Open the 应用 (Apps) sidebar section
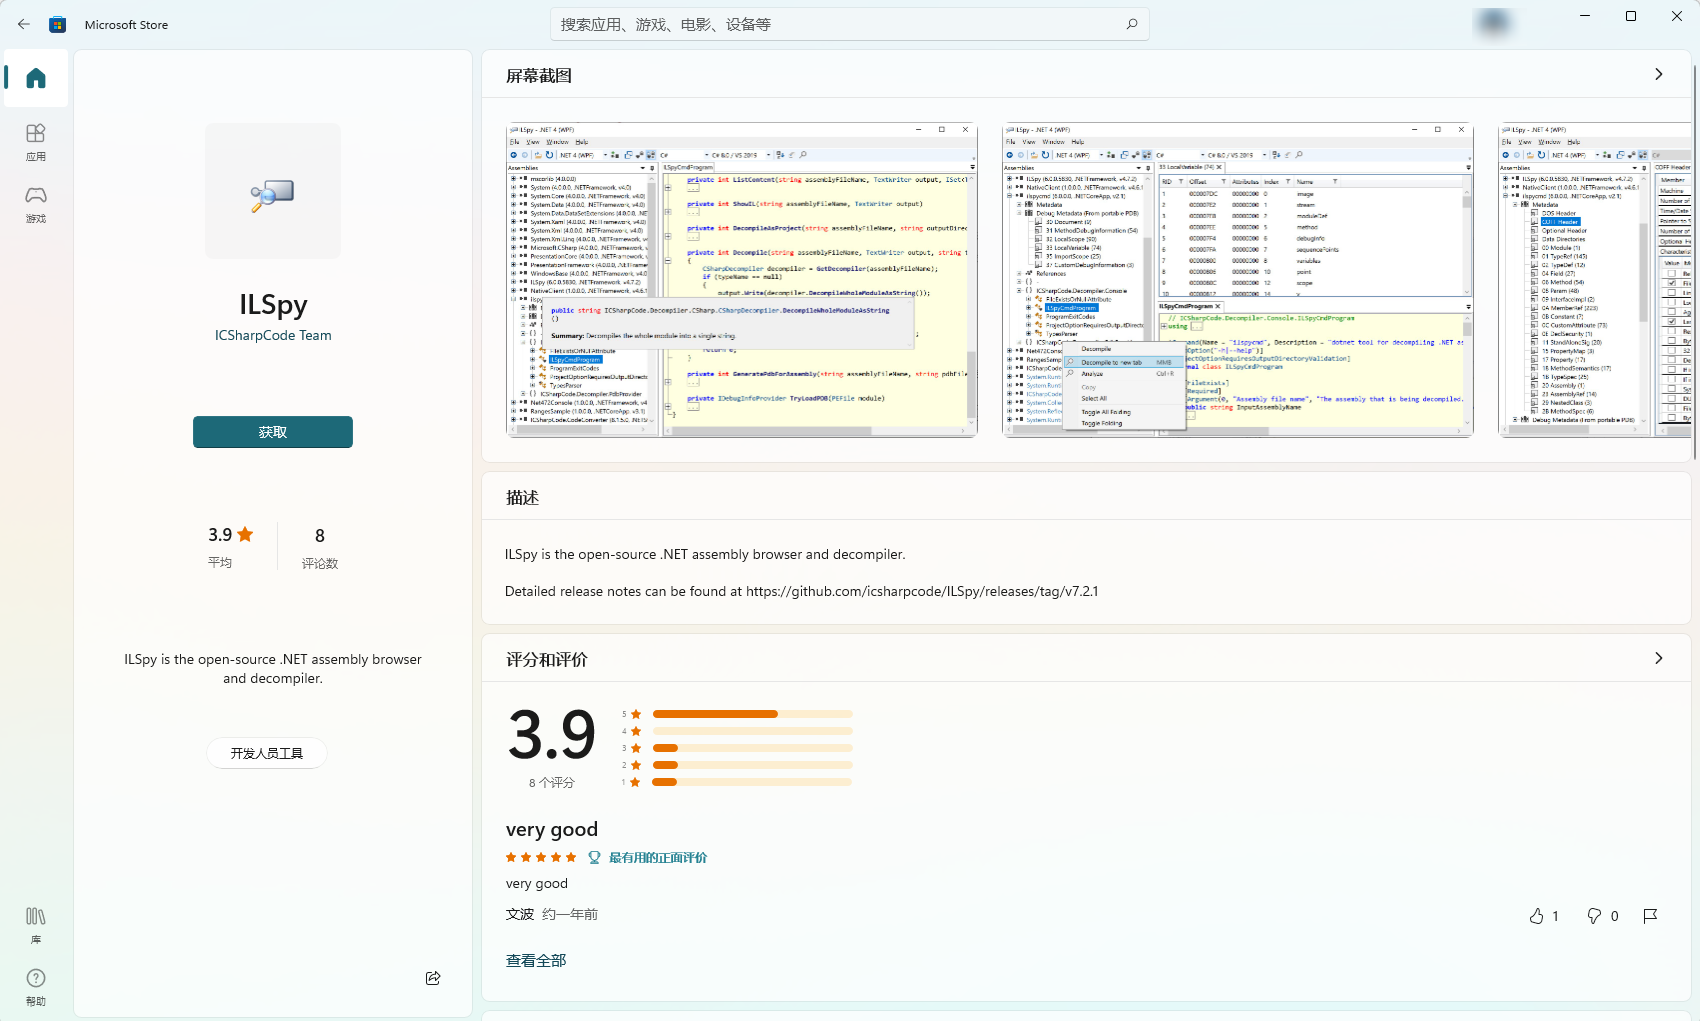 (x=36, y=142)
